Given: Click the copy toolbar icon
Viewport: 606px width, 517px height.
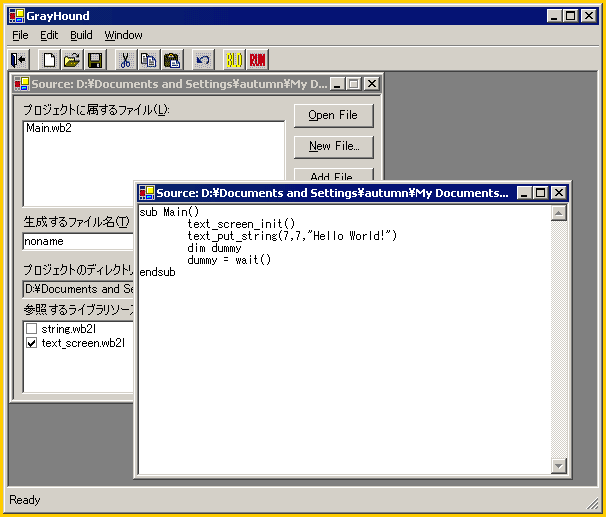Looking at the screenshot, I should click(148, 60).
